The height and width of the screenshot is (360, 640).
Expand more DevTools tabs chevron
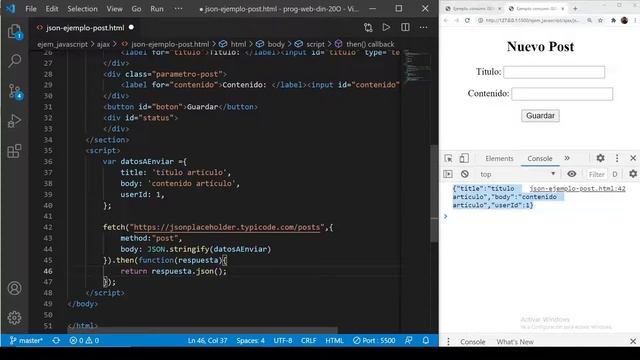pyautogui.click(x=567, y=158)
